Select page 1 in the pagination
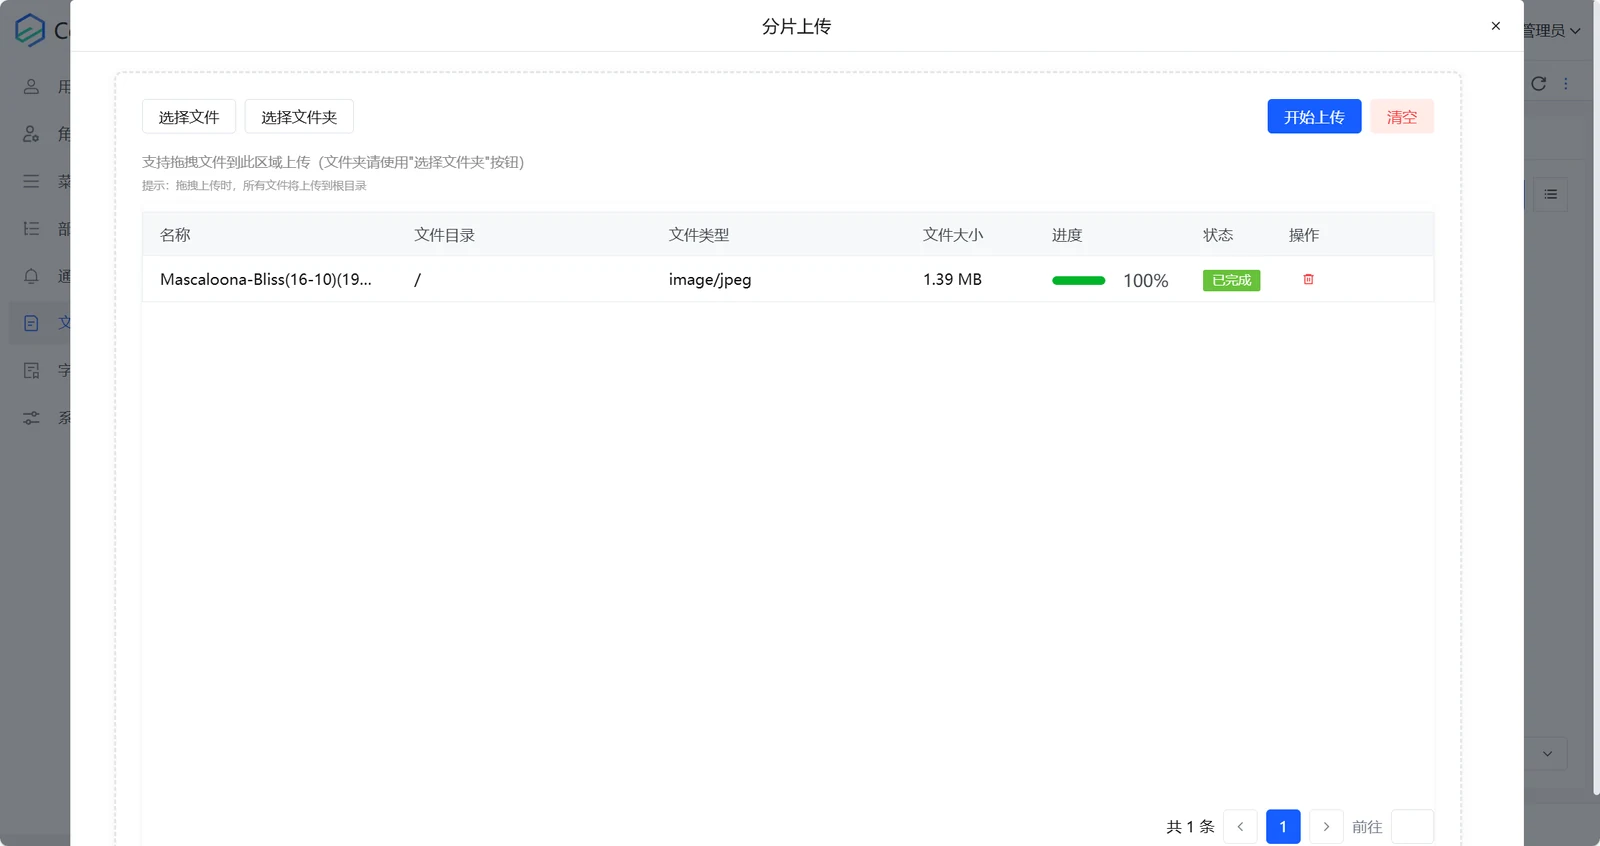1600x846 pixels. [x=1283, y=827]
